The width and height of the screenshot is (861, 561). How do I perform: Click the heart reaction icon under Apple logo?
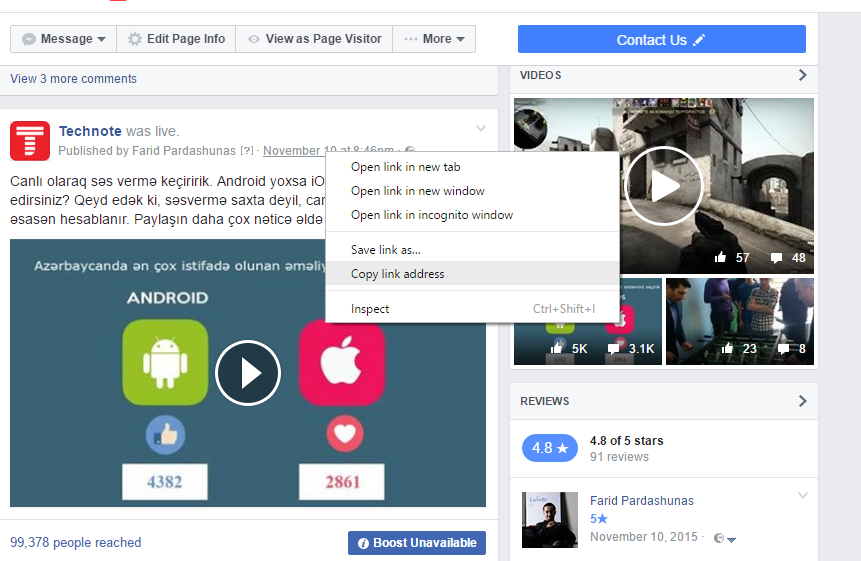pos(343,434)
